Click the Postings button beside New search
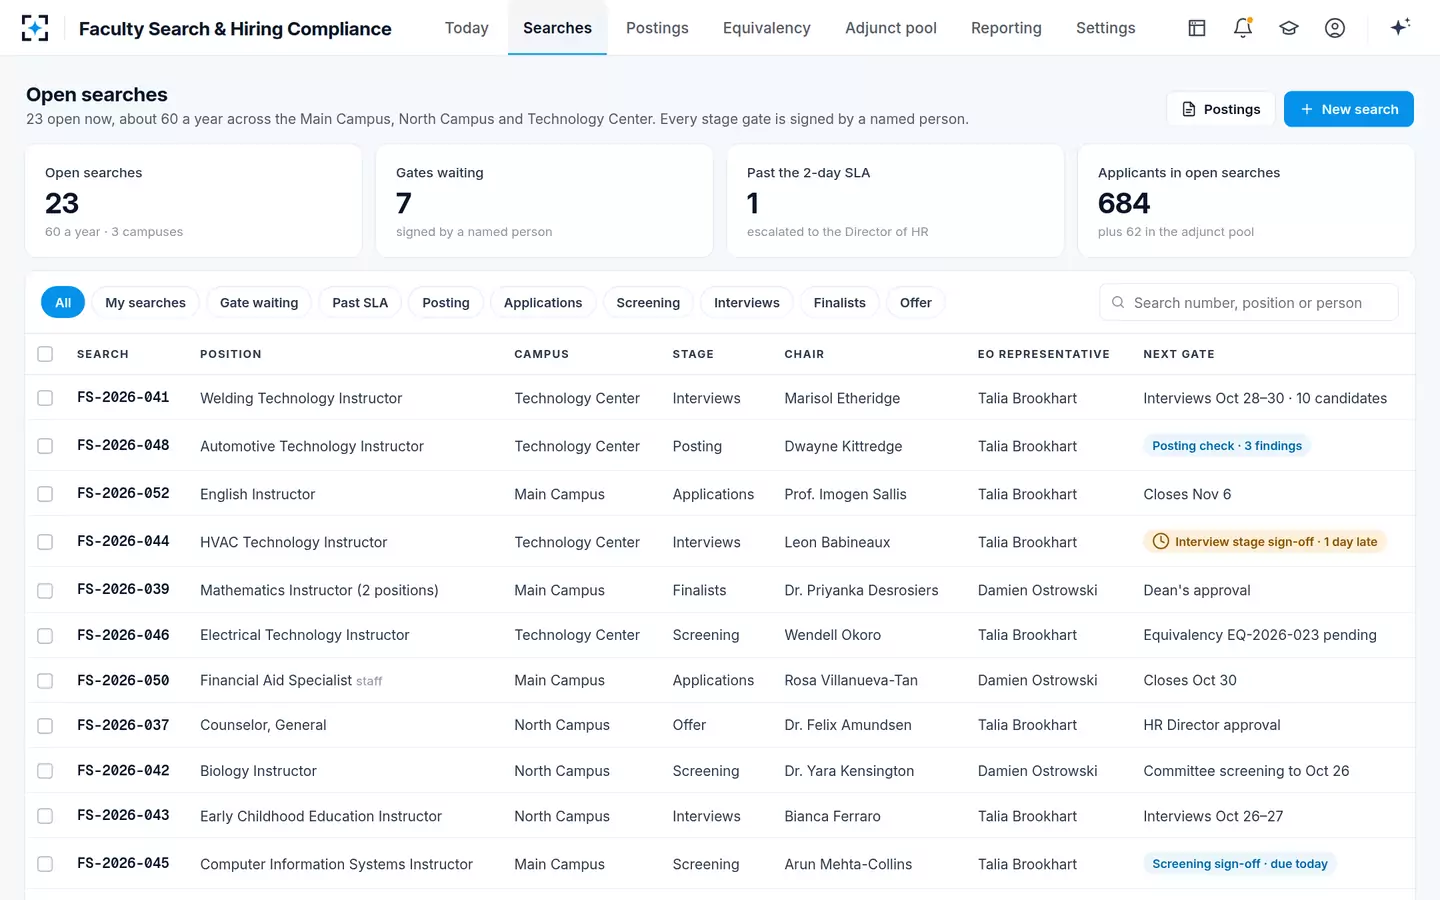 pyautogui.click(x=1221, y=109)
